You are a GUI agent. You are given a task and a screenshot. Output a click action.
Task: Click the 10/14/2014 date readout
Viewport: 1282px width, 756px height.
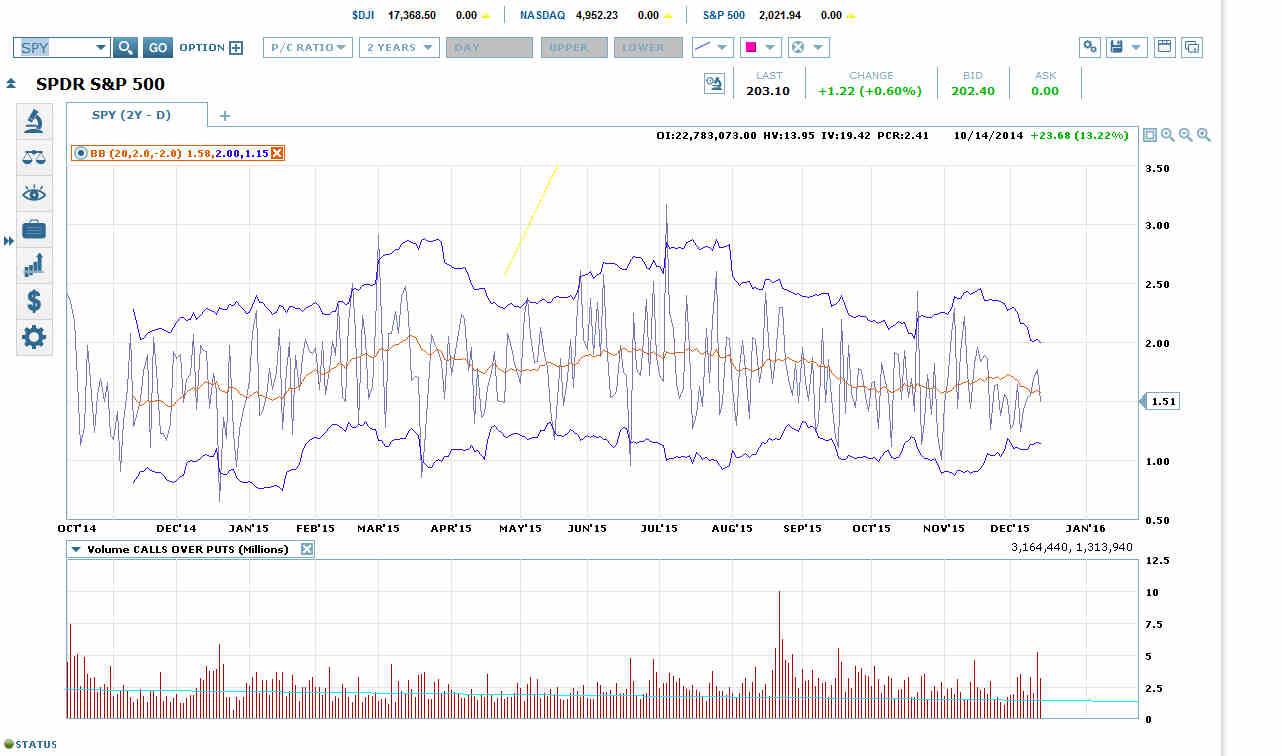[987, 135]
